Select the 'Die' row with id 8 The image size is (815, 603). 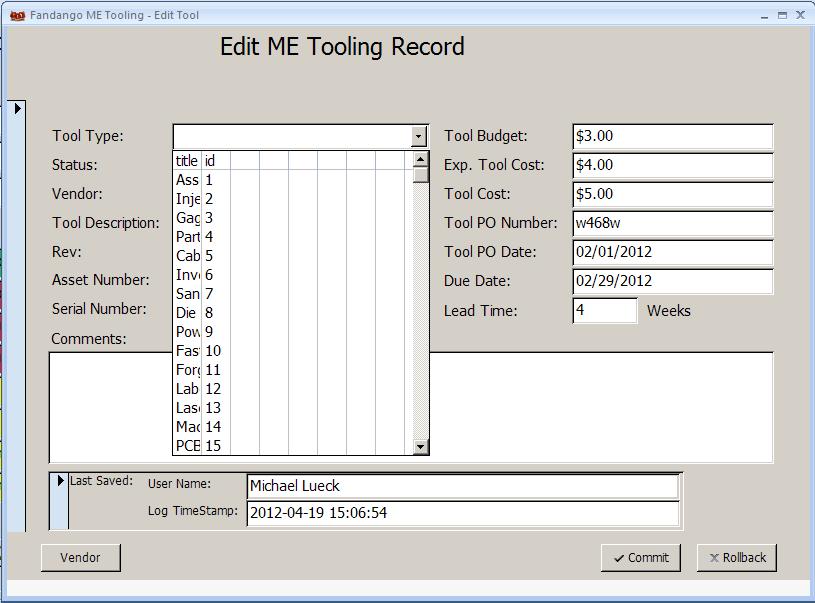292,312
